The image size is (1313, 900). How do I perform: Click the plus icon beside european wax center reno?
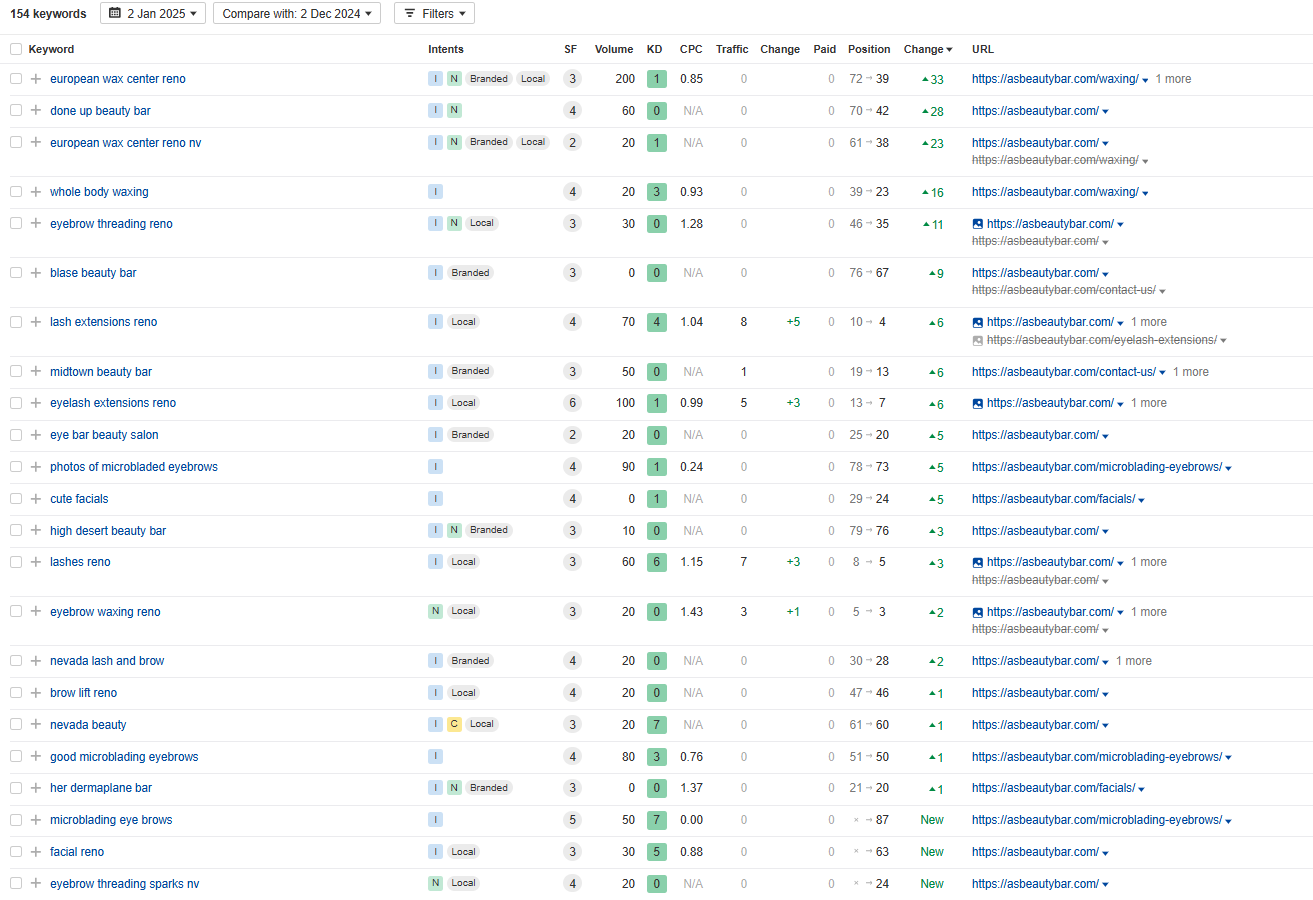pos(36,79)
